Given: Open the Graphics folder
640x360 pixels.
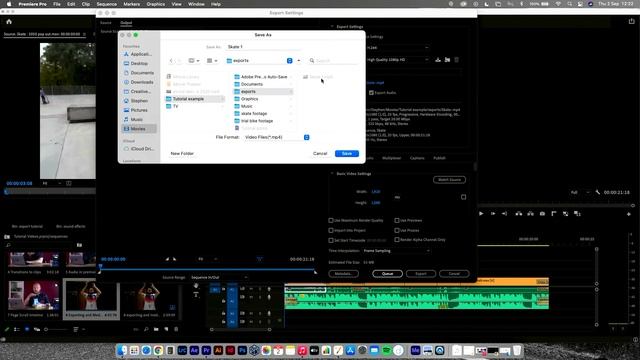Looking at the screenshot, I should click(263, 99).
